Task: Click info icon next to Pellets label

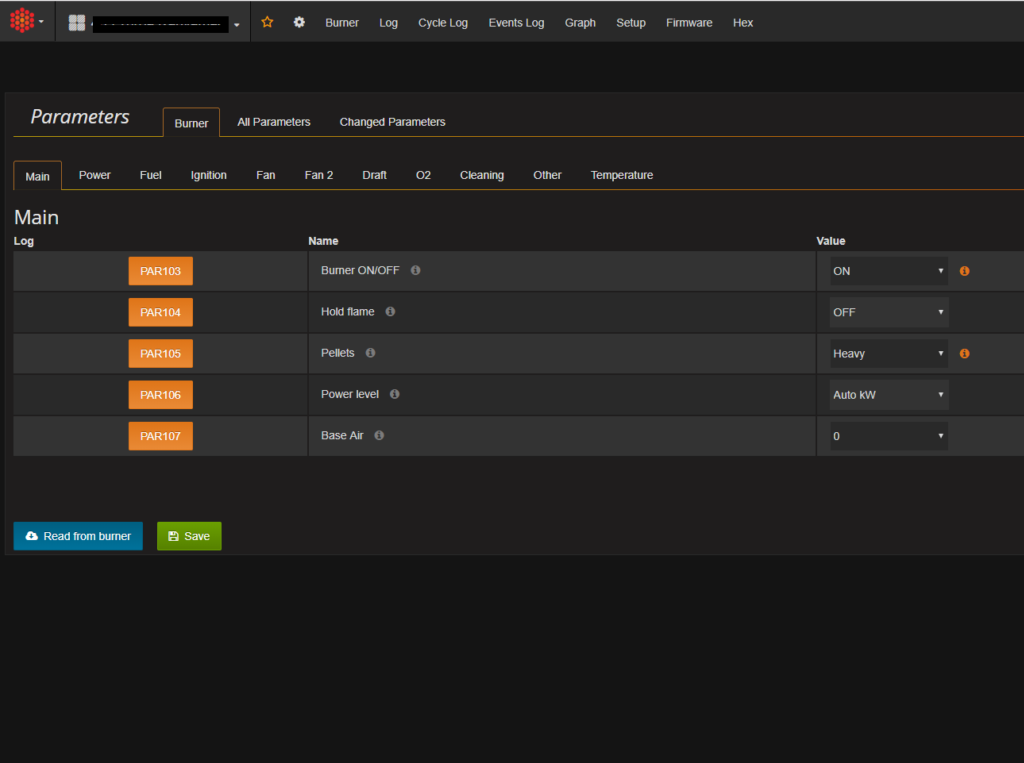Action: (x=370, y=353)
